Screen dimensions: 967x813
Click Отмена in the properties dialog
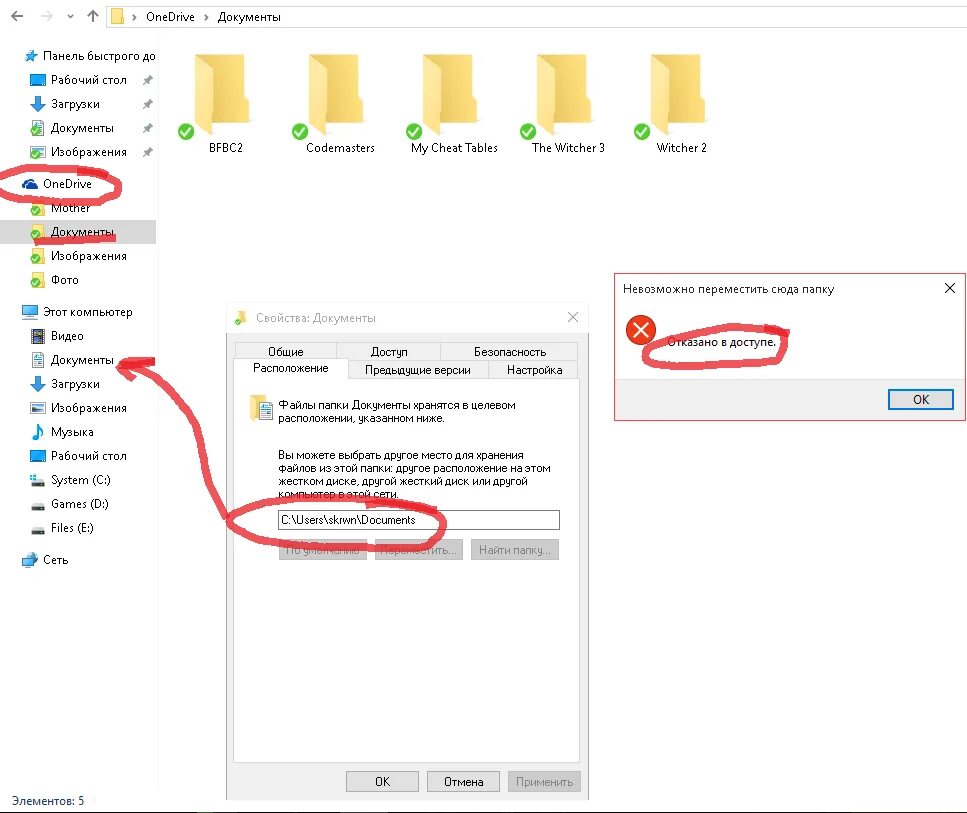coord(463,782)
